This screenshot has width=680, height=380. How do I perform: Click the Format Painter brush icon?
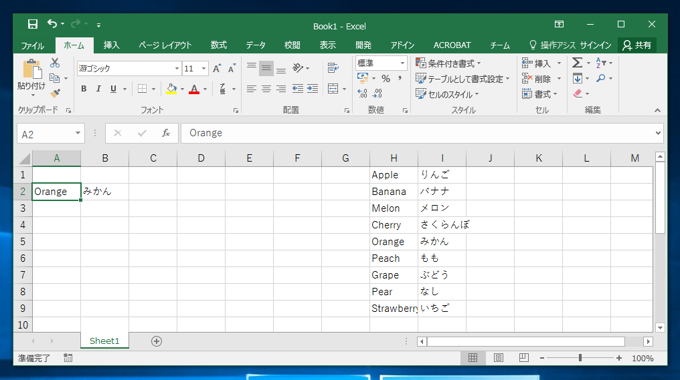point(55,93)
